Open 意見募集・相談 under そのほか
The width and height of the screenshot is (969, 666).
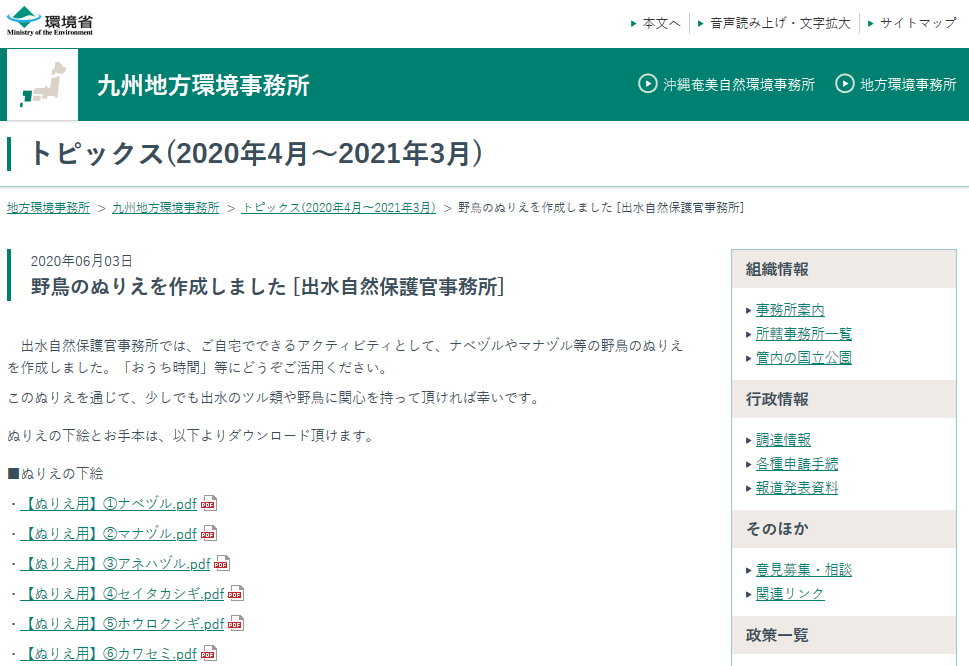pyautogui.click(x=804, y=570)
